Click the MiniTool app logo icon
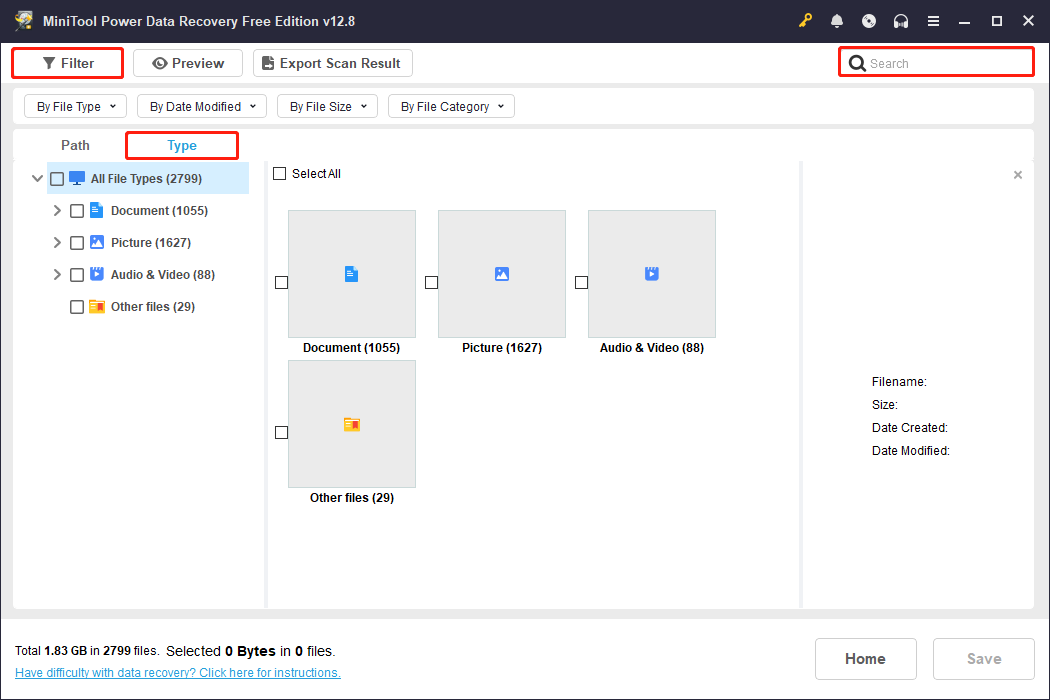This screenshot has height=700, width=1050. (24, 21)
